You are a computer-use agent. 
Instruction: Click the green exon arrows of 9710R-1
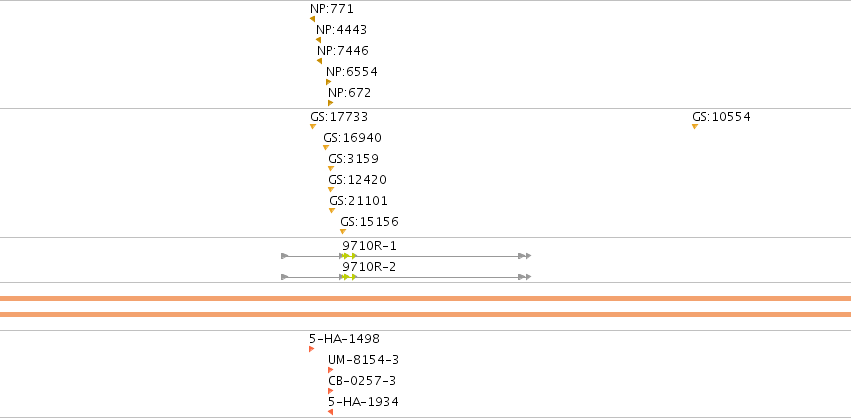(x=350, y=256)
